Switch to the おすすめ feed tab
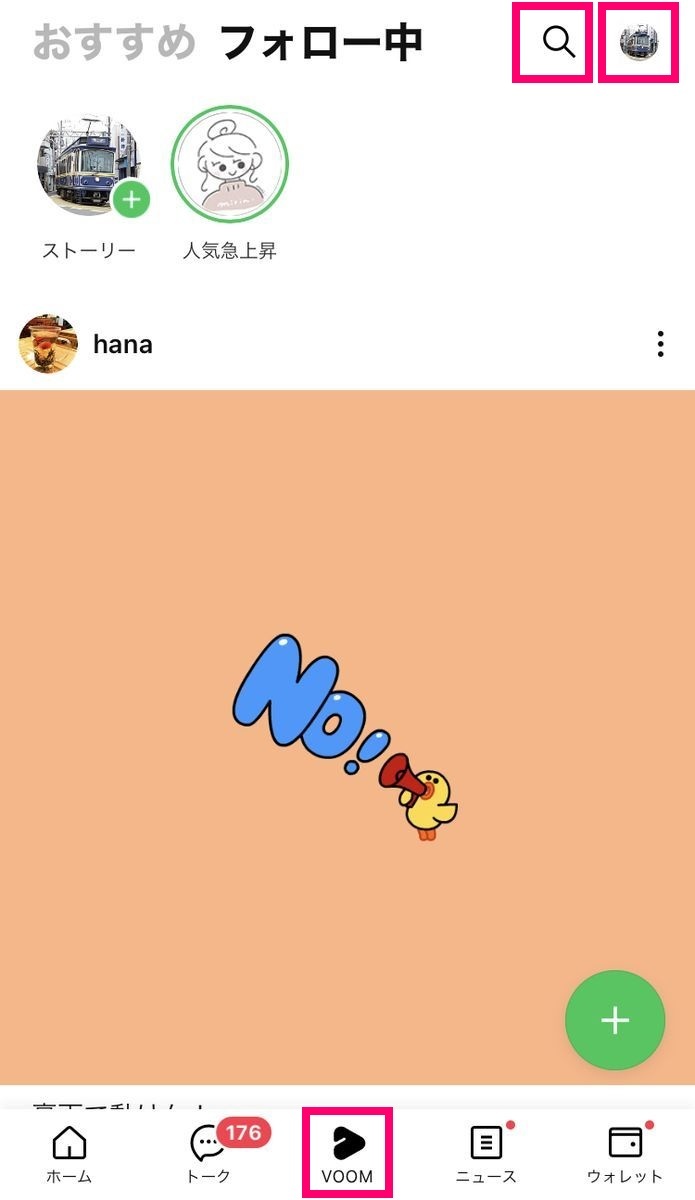This screenshot has width=695, height=1200. (114, 43)
